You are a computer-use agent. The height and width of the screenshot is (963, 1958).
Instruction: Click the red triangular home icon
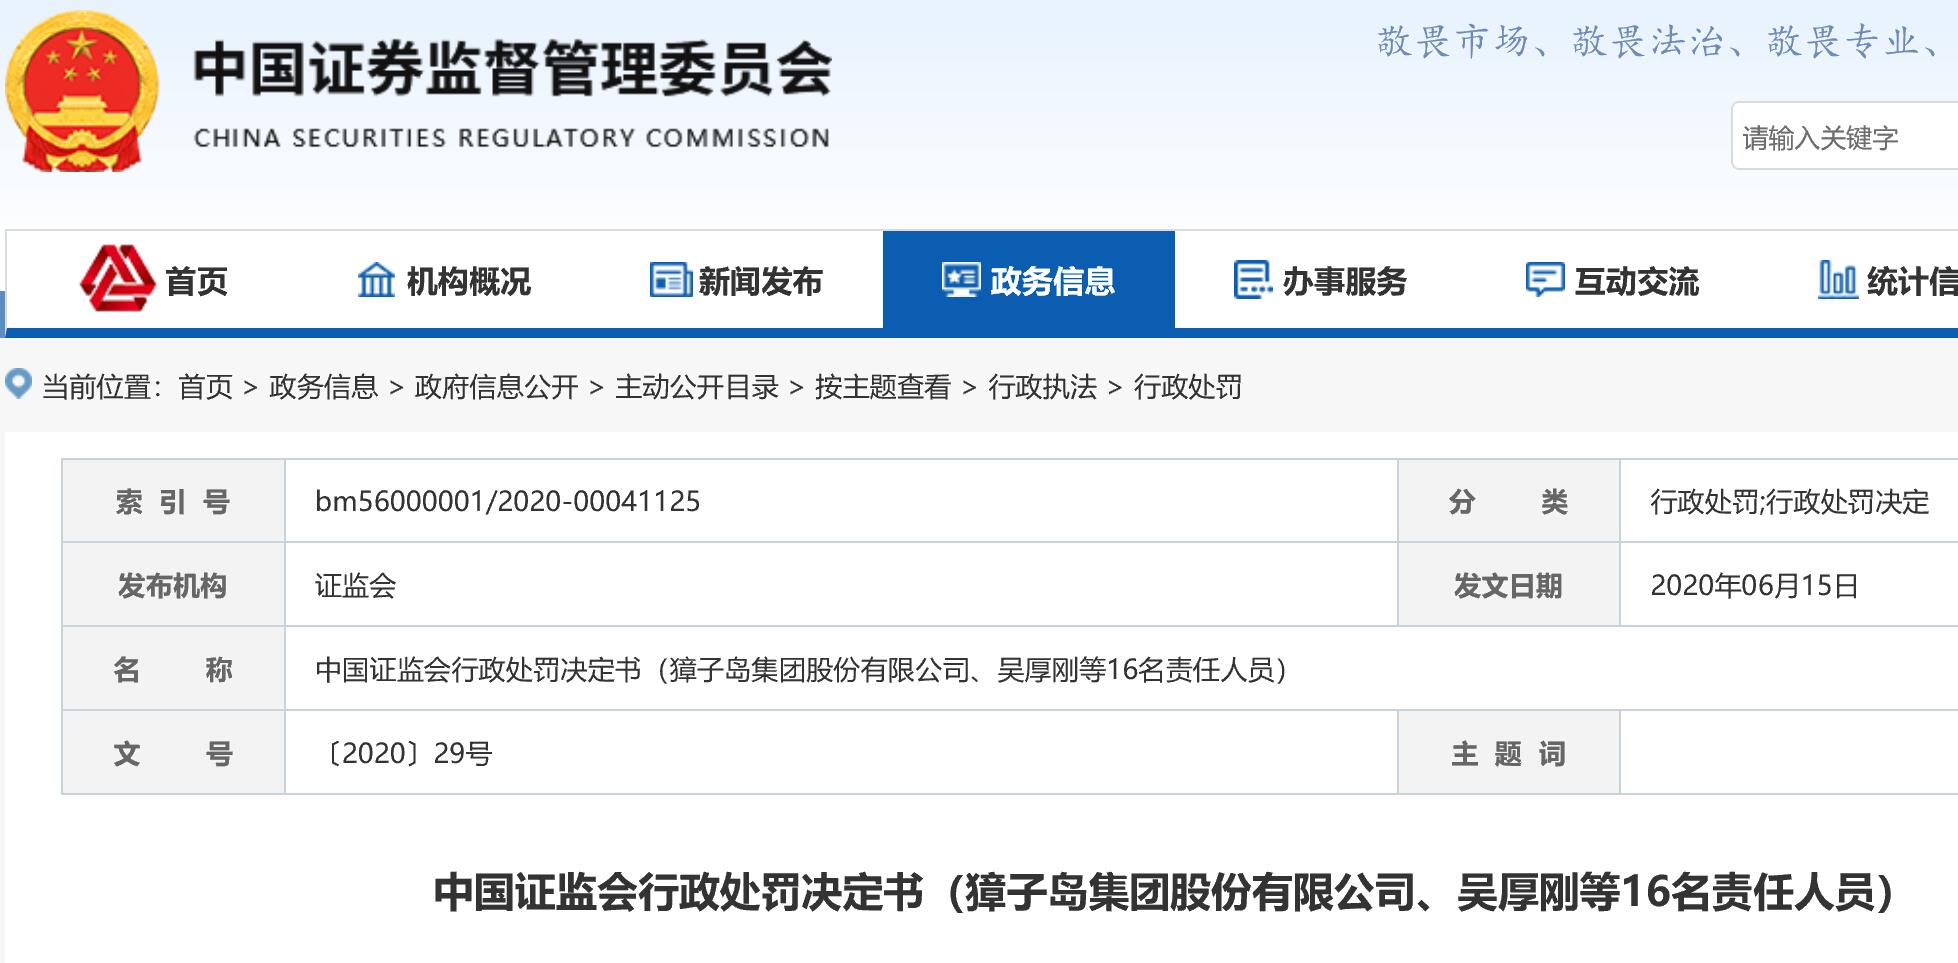(117, 278)
